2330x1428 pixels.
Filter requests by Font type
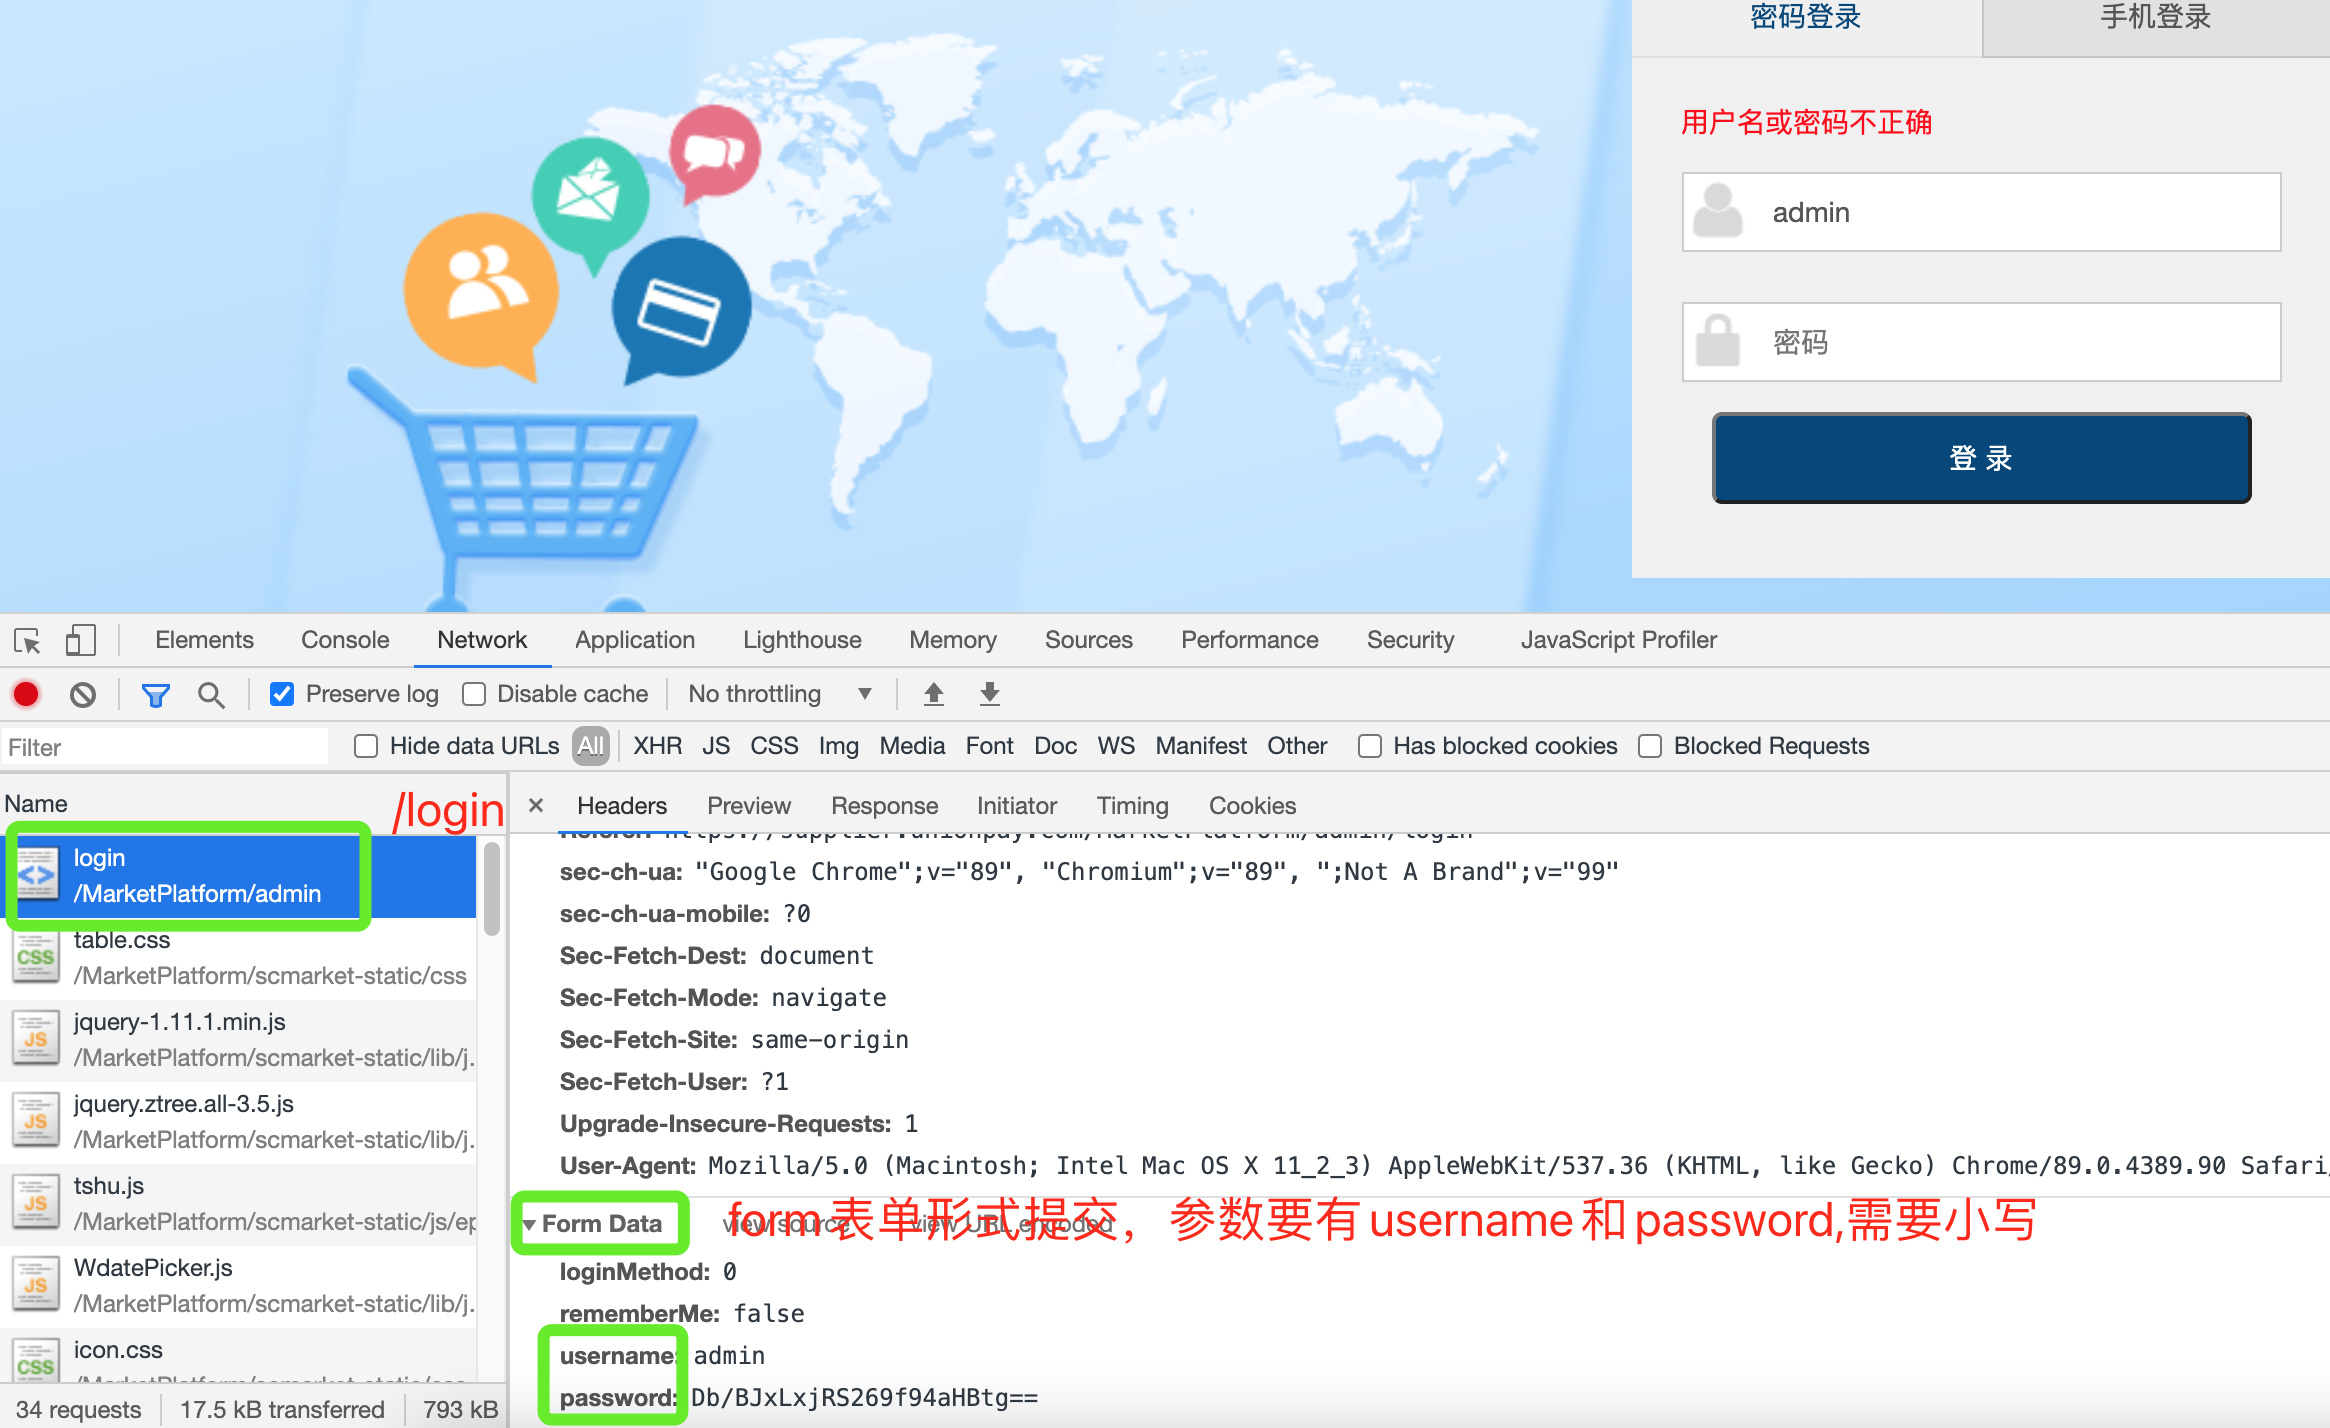(989, 746)
